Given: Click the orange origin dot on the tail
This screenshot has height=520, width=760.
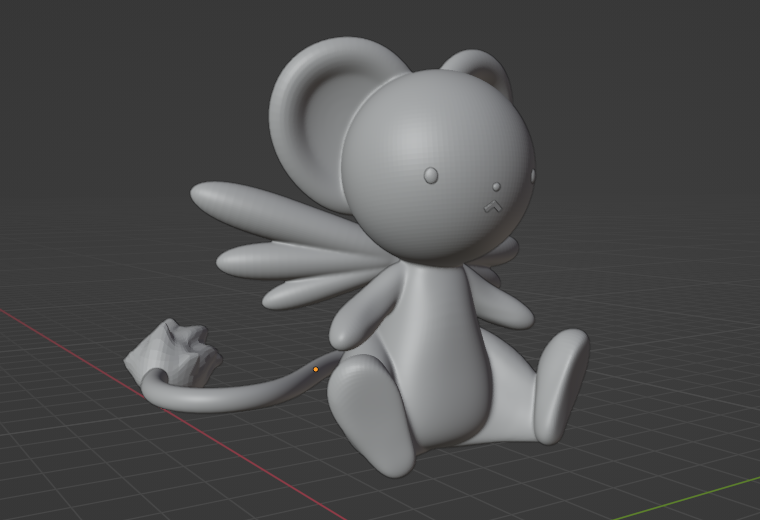Looking at the screenshot, I should [316, 369].
